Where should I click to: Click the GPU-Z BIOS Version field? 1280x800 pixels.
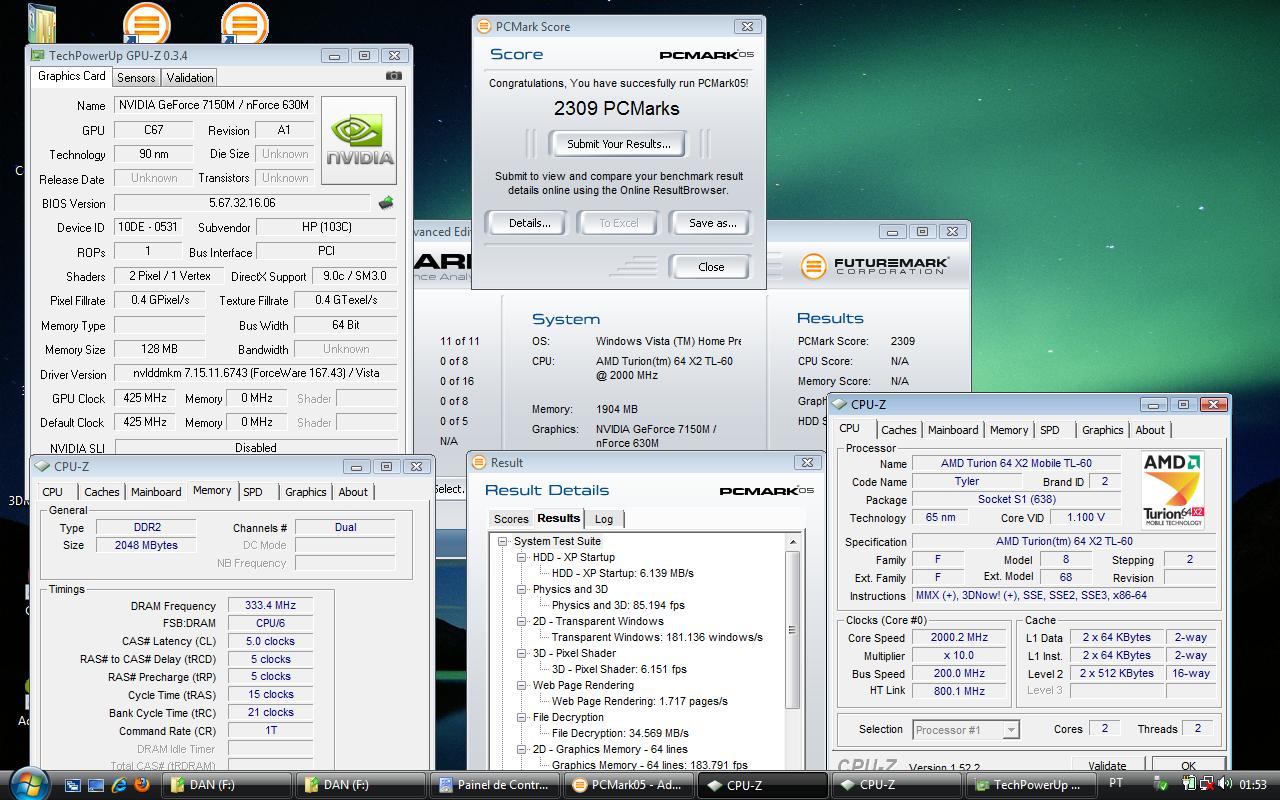(x=241, y=203)
